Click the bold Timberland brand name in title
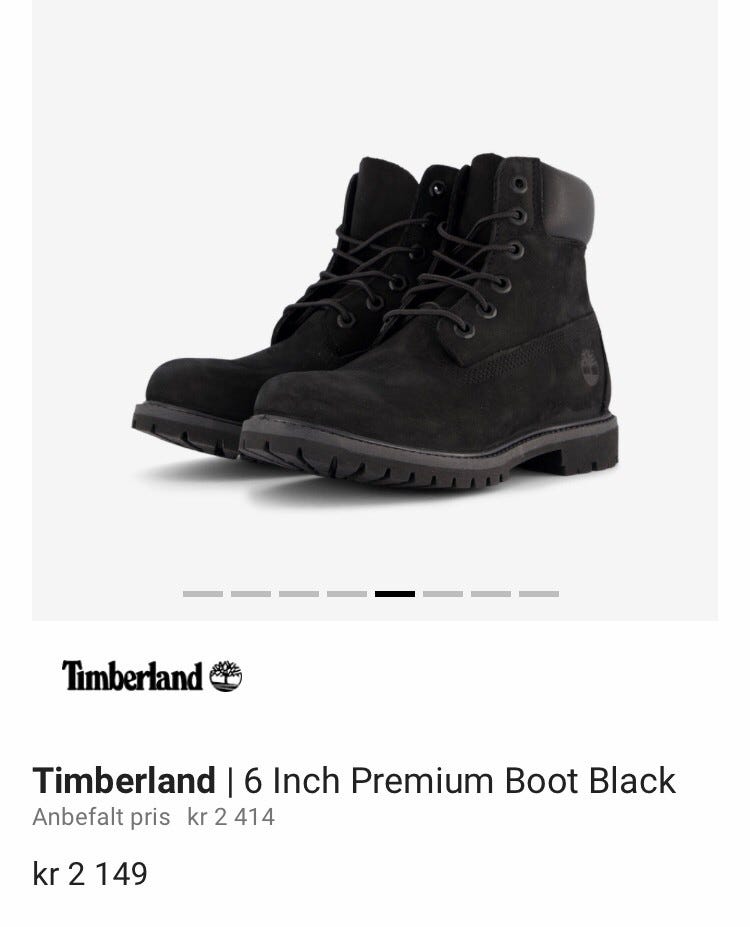The image size is (750, 927). [124, 780]
